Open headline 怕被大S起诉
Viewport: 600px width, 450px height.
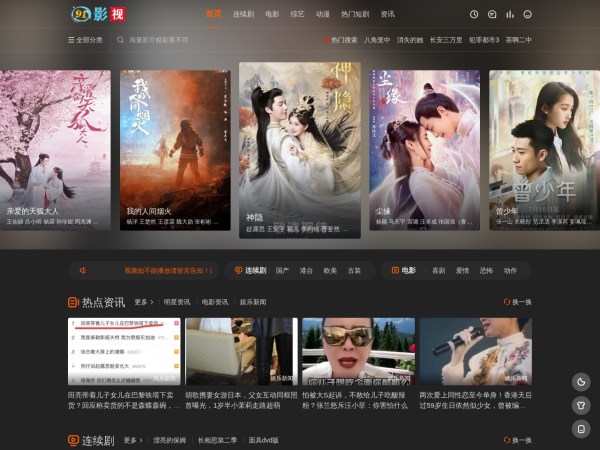(355, 400)
